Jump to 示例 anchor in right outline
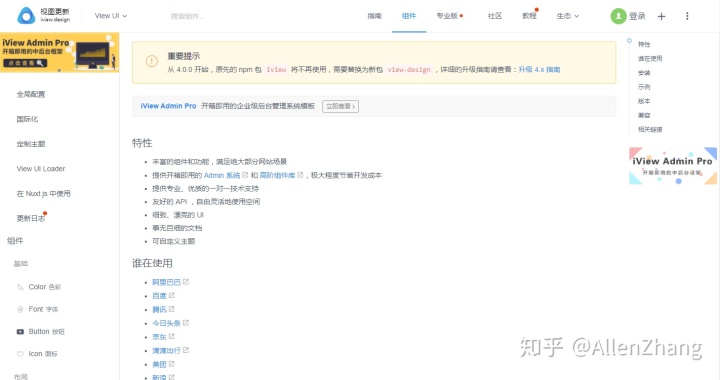This screenshot has width=720, height=380. coord(644,87)
